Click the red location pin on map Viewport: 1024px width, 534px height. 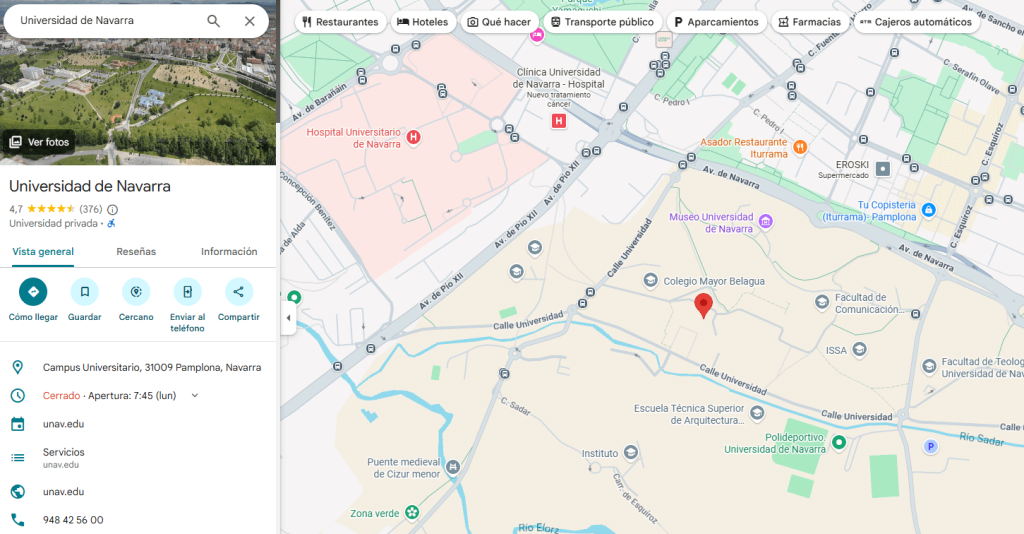[703, 305]
